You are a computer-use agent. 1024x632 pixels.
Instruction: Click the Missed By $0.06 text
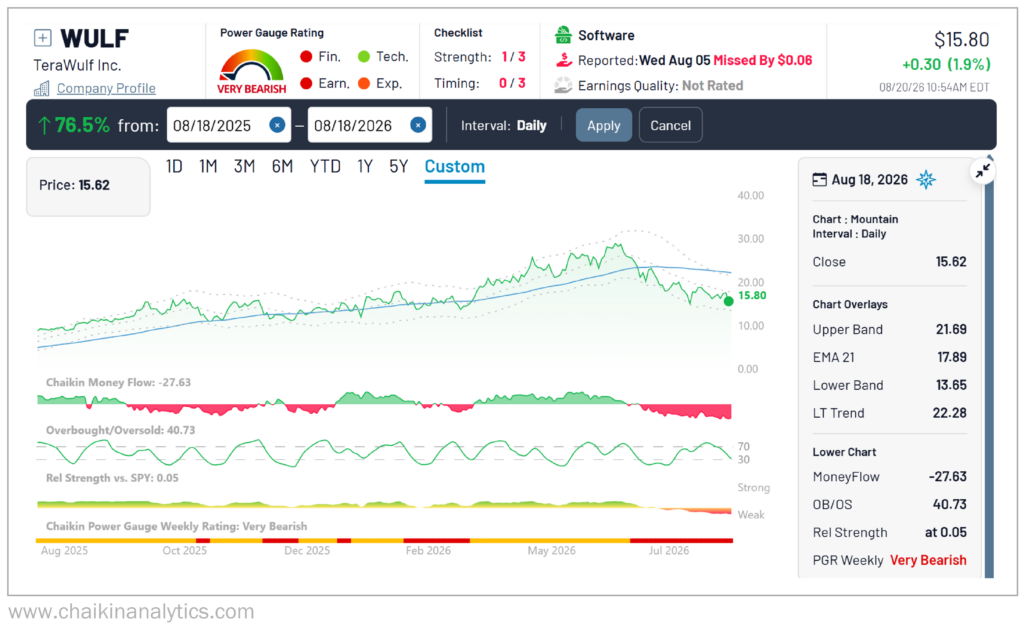click(763, 60)
